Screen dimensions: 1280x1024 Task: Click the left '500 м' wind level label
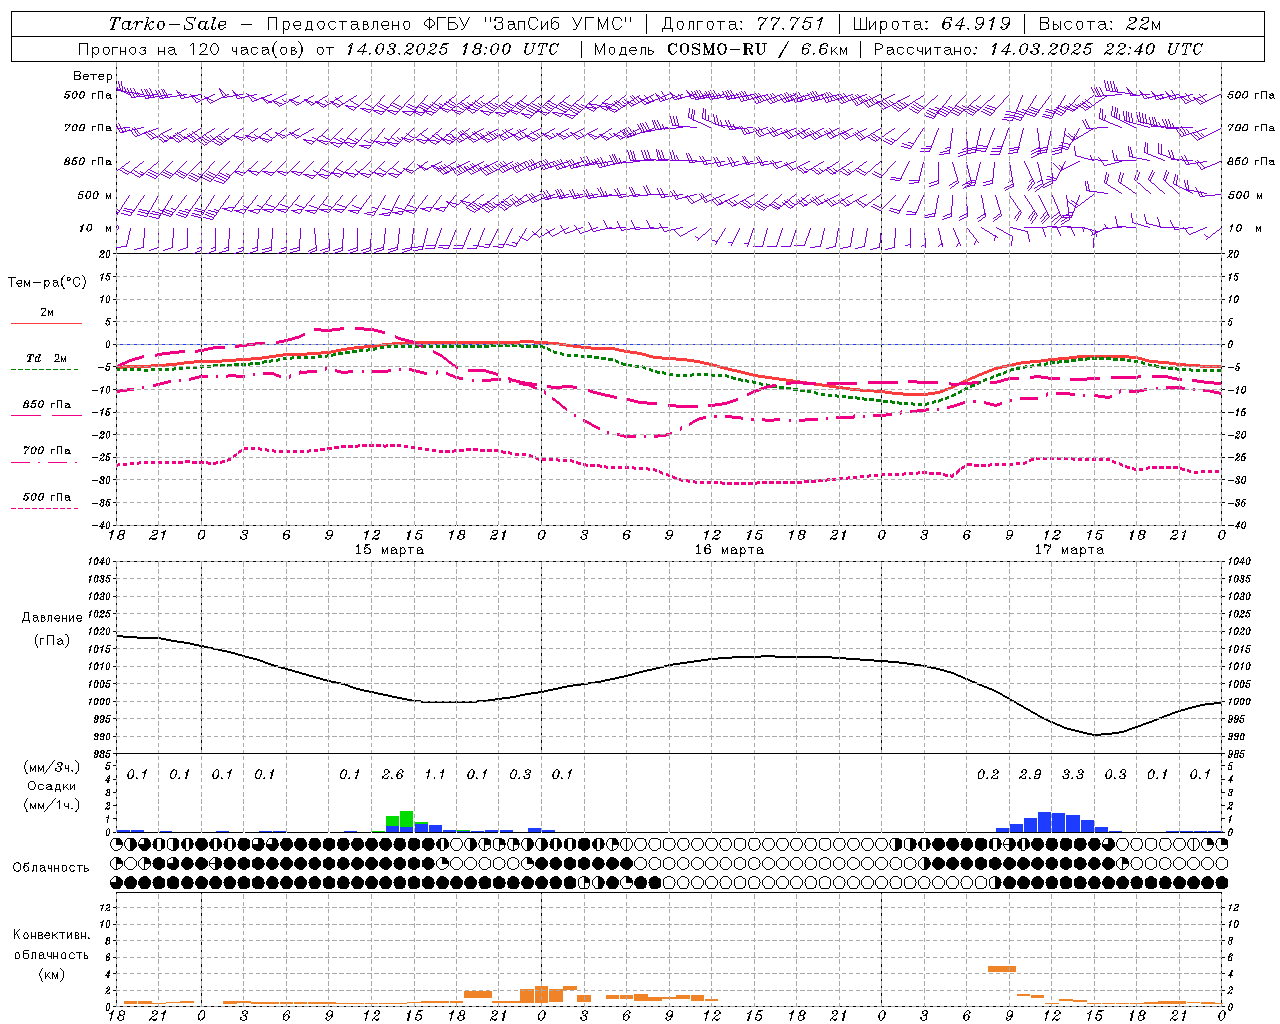[95, 195]
